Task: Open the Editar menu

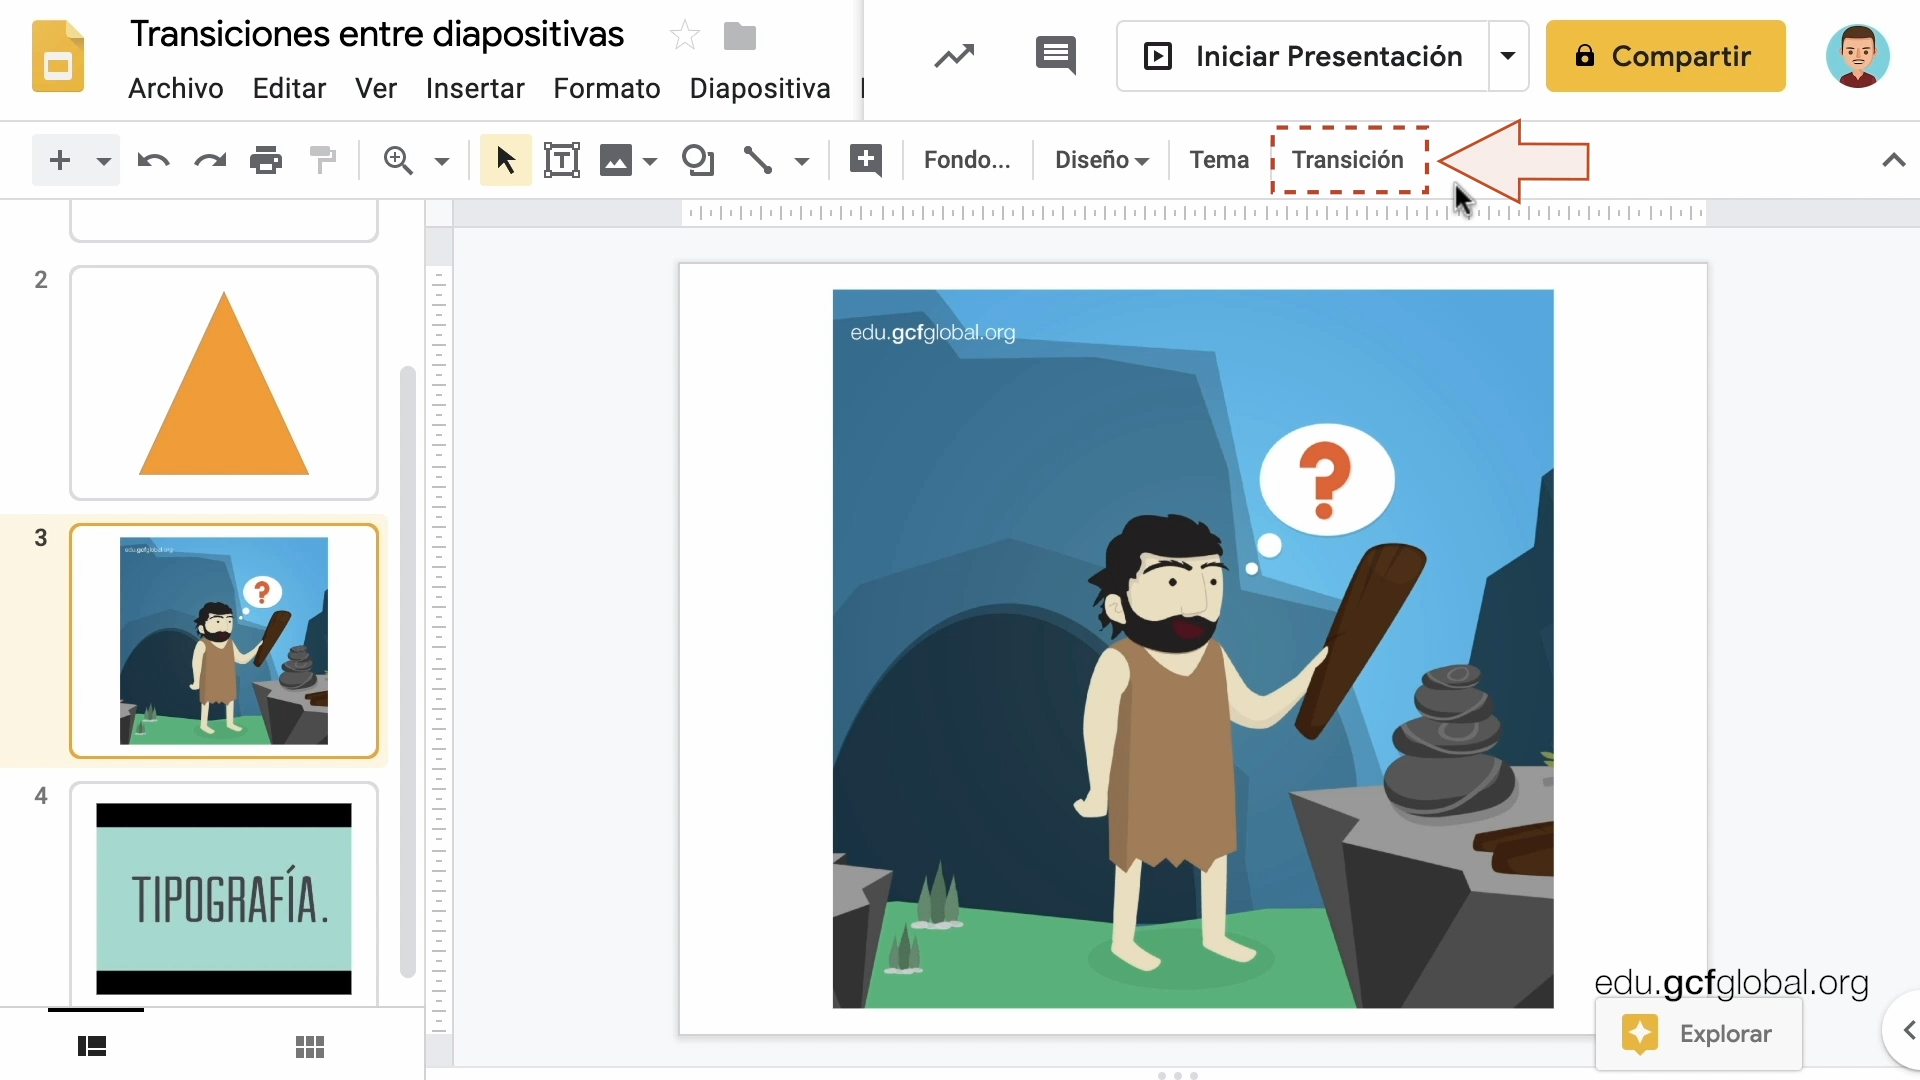Action: 289,89
